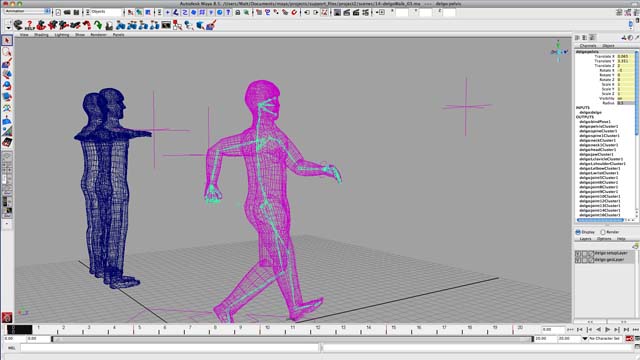Click the snap to grids icon

click(x=202, y=12)
